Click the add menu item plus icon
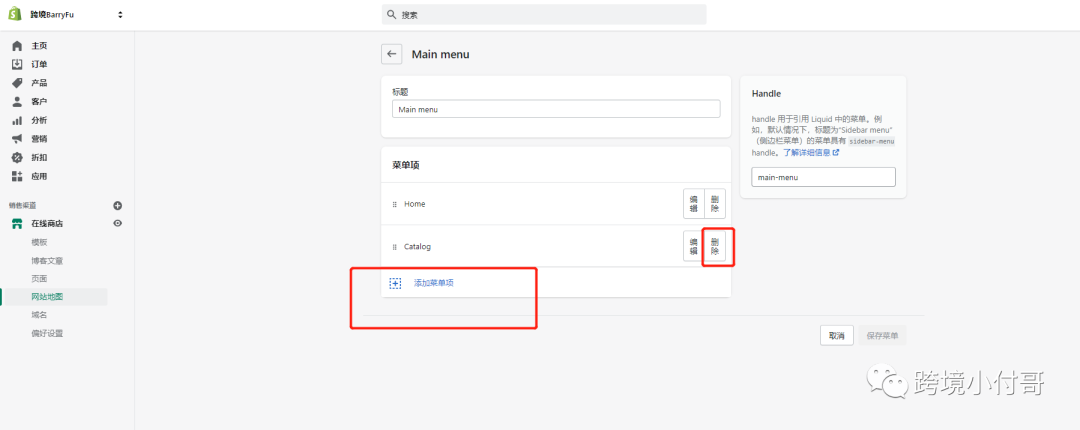This screenshot has height=430, width=1080. (395, 283)
